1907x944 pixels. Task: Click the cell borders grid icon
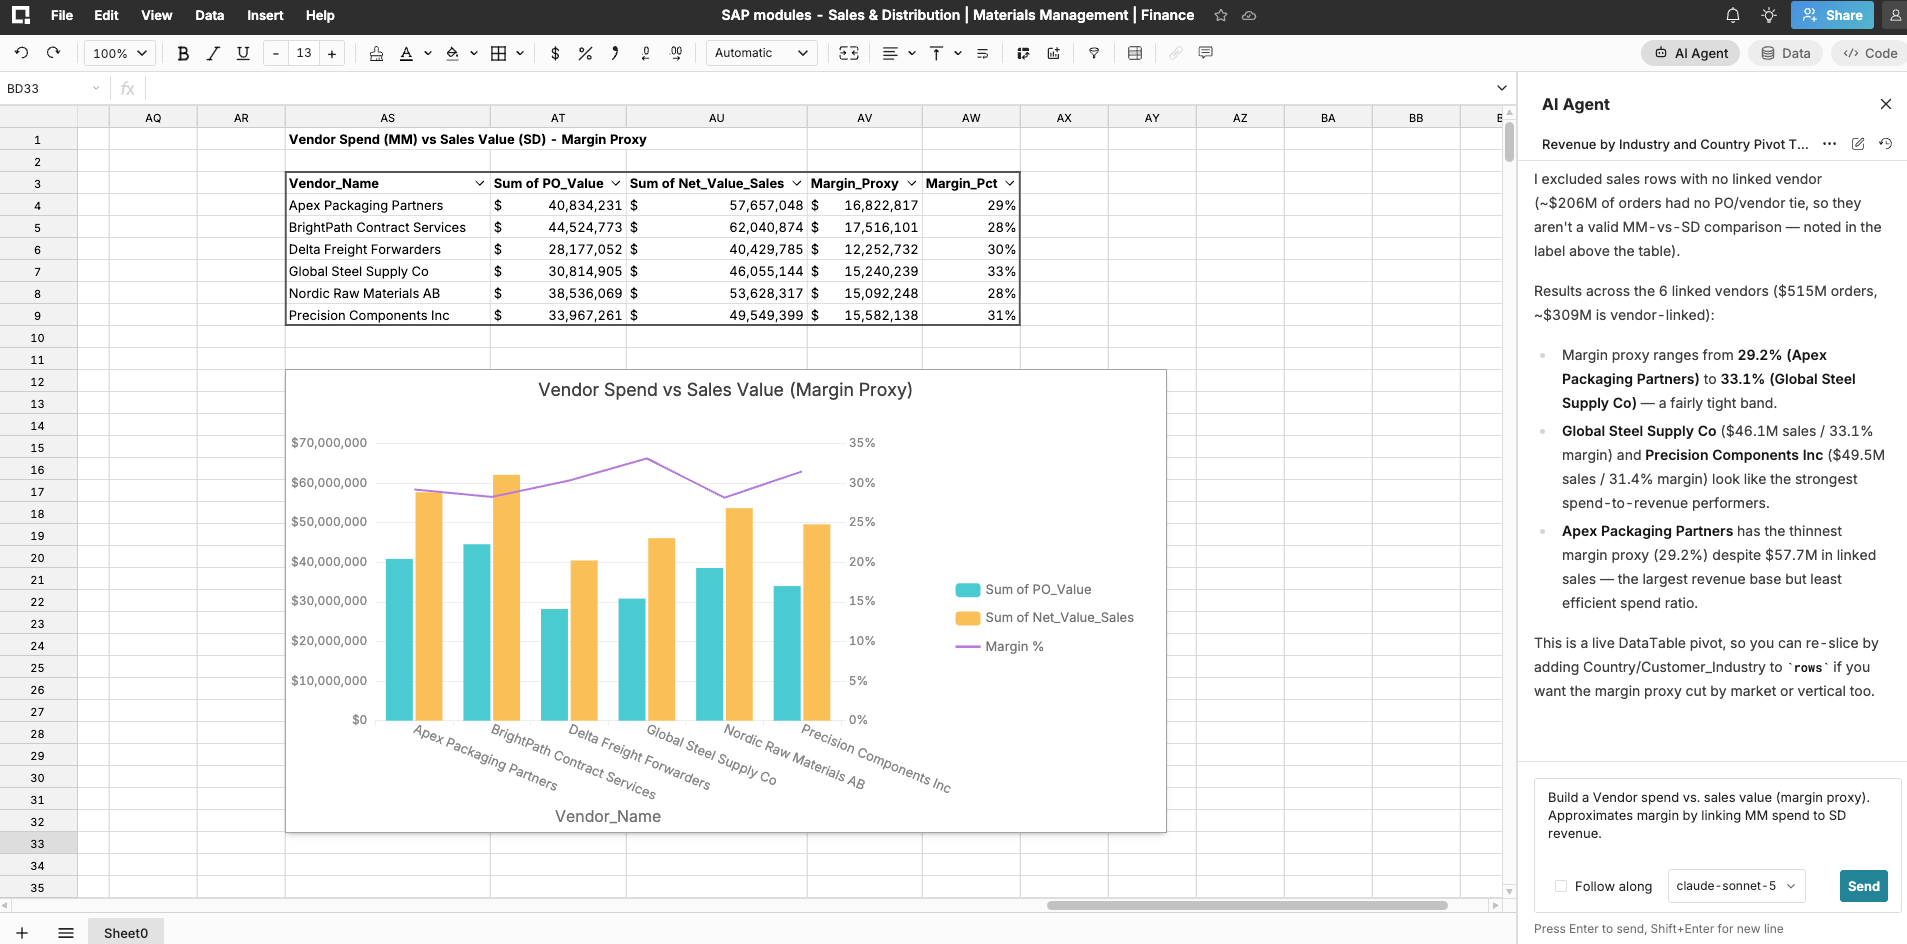point(498,53)
